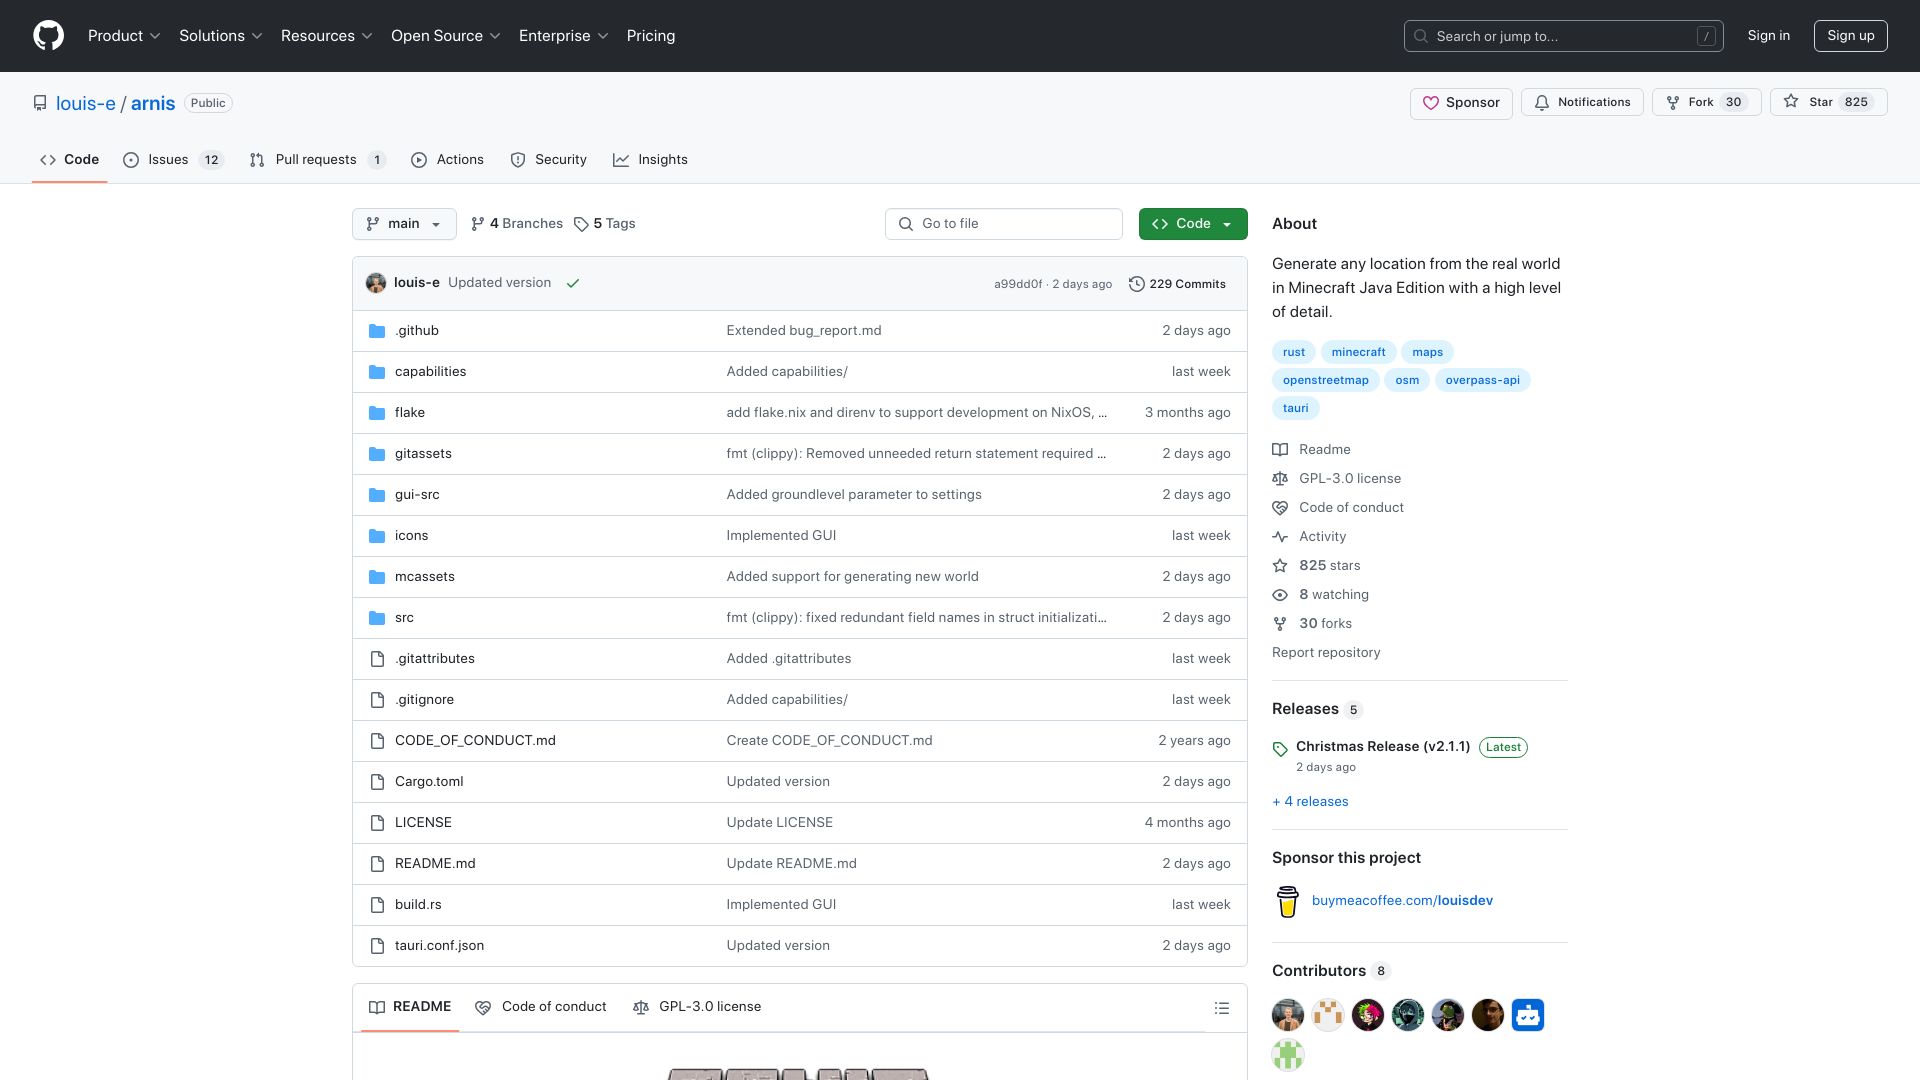Click the gui-src folder icon
Viewport: 1920px width, 1080px height.
click(x=377, y=495)
